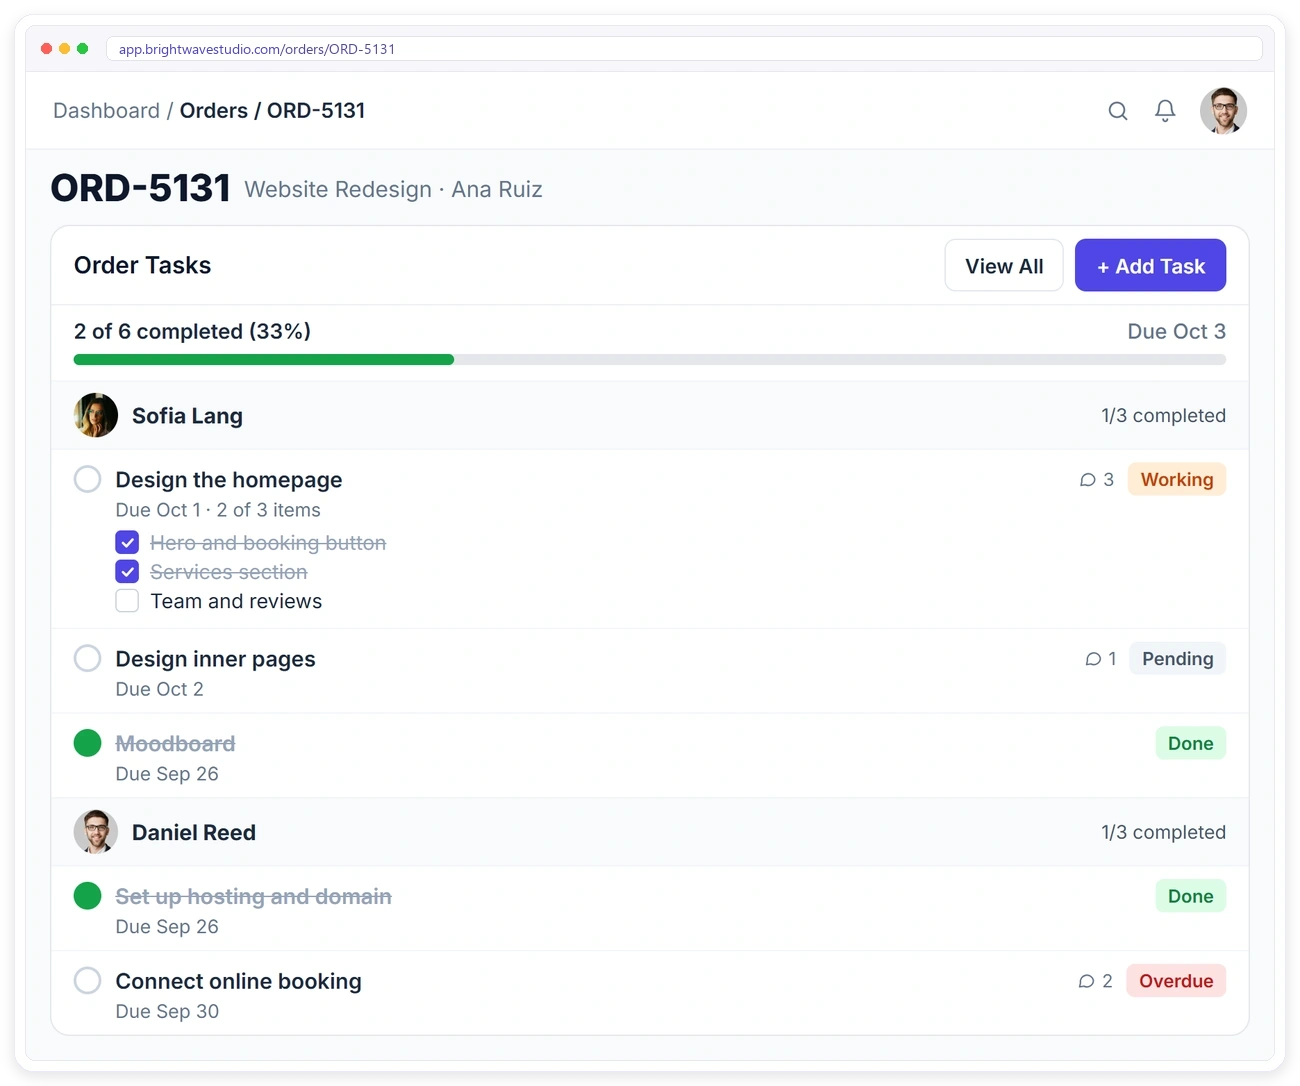Open the user profile avatar menu
The height and width of the screenshot is (1086, 1300).
[1223, 111]
